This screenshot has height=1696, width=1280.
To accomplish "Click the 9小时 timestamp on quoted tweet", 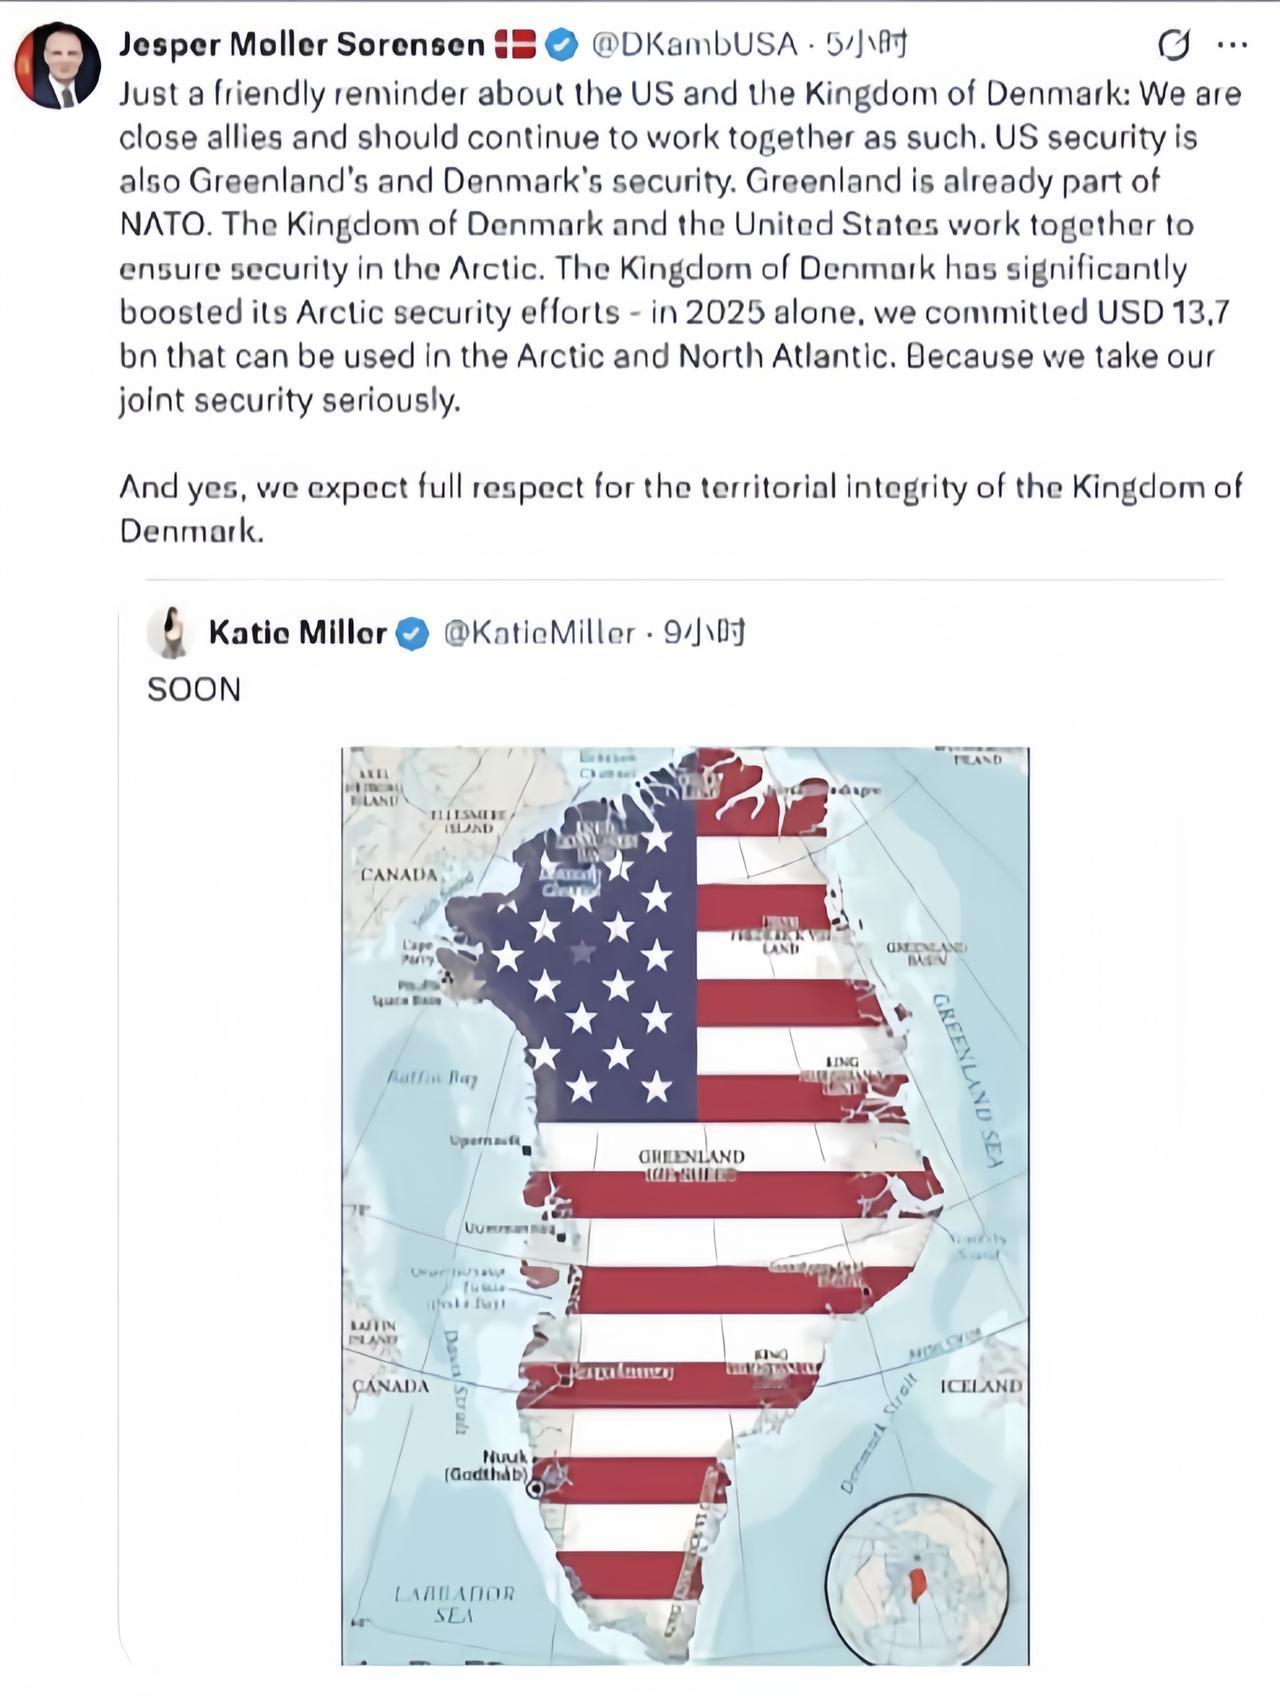I will point(706,632).
